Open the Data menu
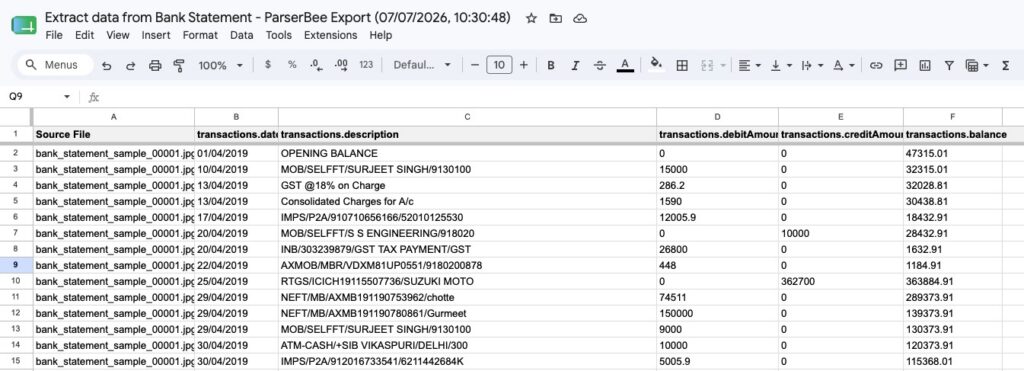Screen dimensions: 1024x371 242,35
